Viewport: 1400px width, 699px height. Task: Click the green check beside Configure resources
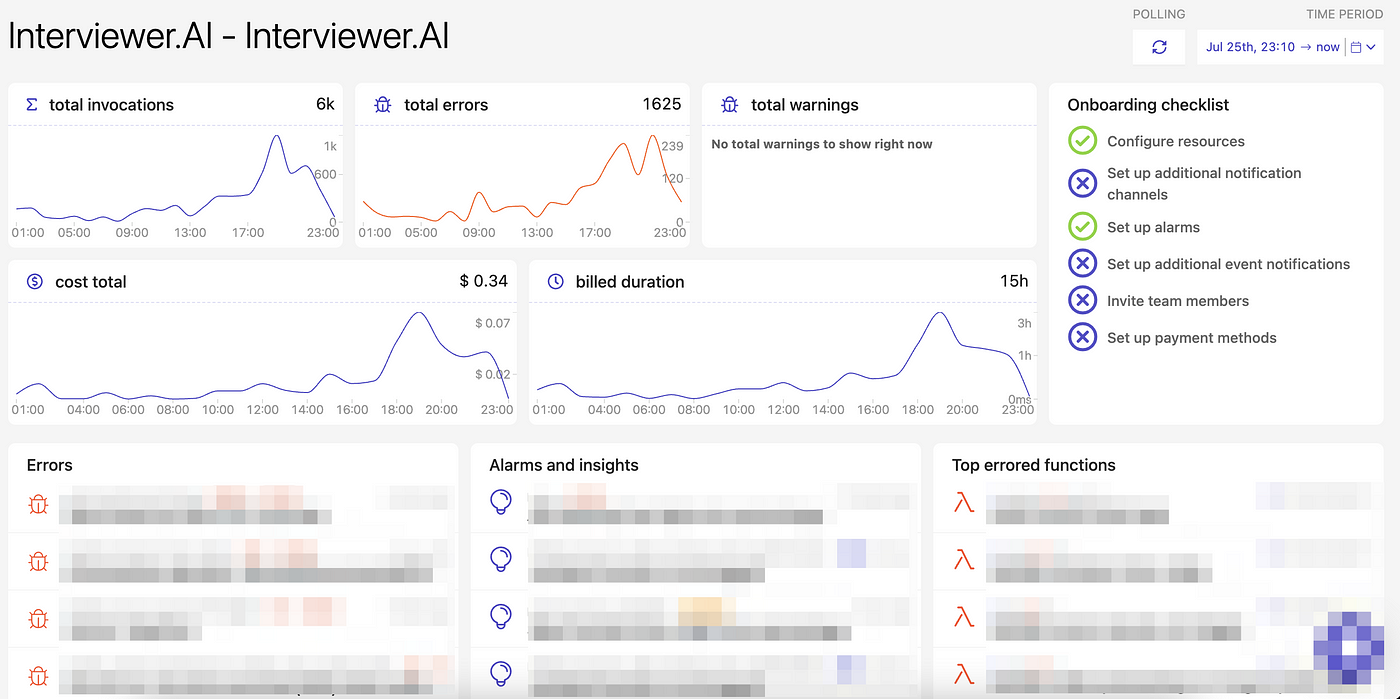point(1082,141)
